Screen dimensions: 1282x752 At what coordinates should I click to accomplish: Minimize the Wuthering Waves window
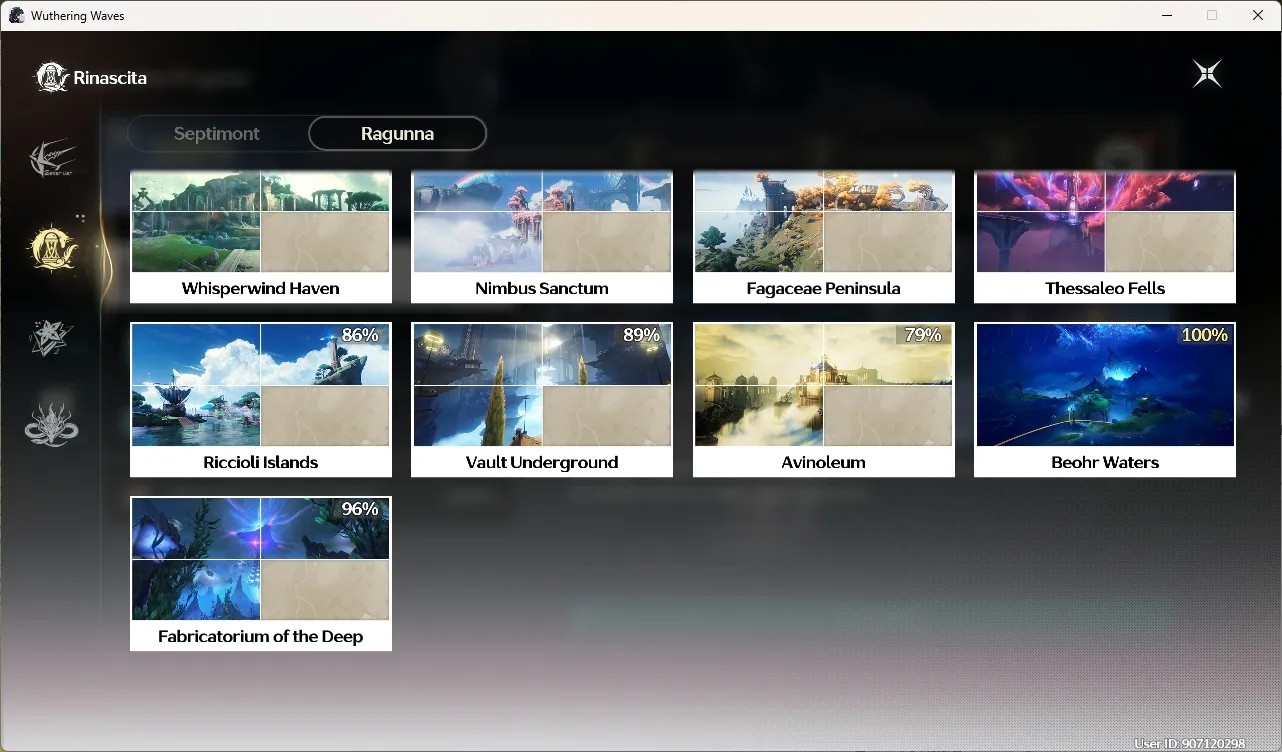click(1167, 15)
